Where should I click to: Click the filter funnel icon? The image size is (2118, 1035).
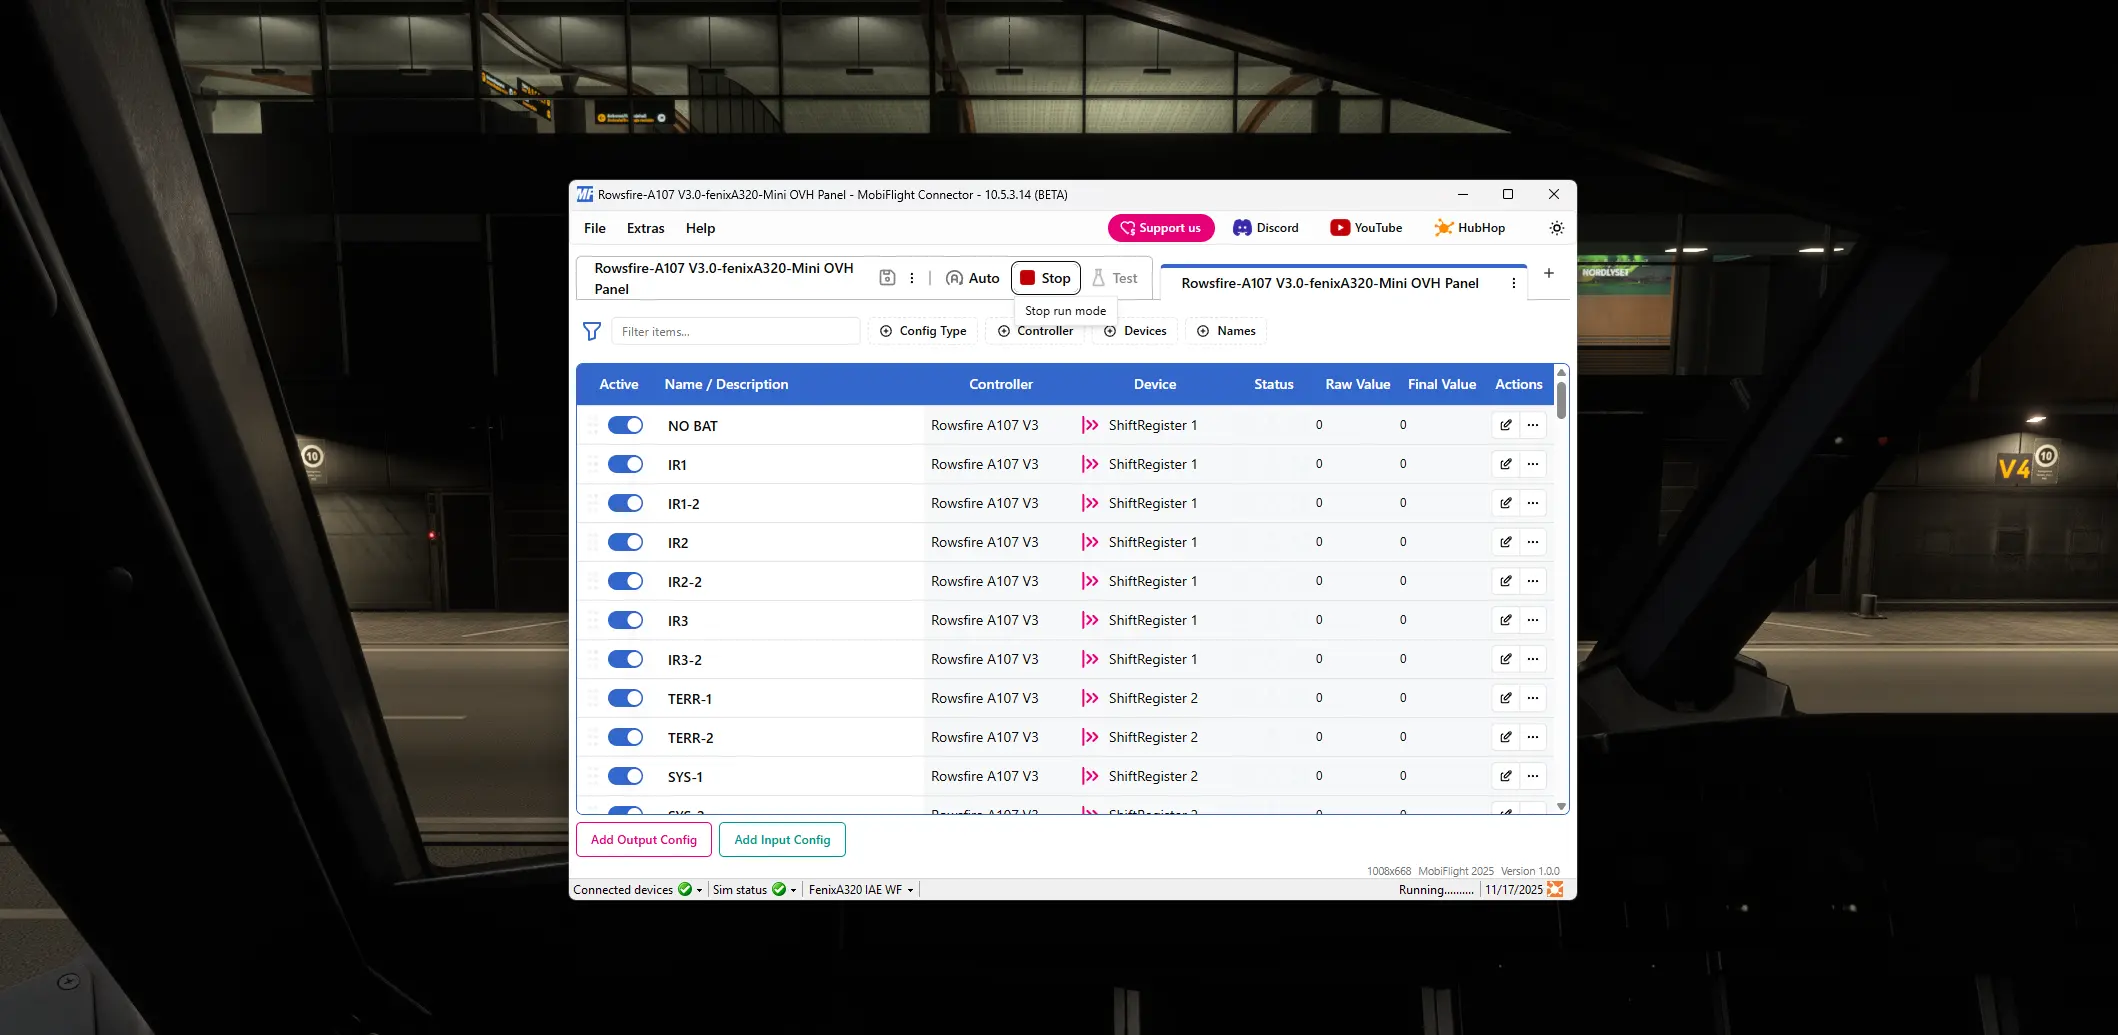[x=592, y=331]
